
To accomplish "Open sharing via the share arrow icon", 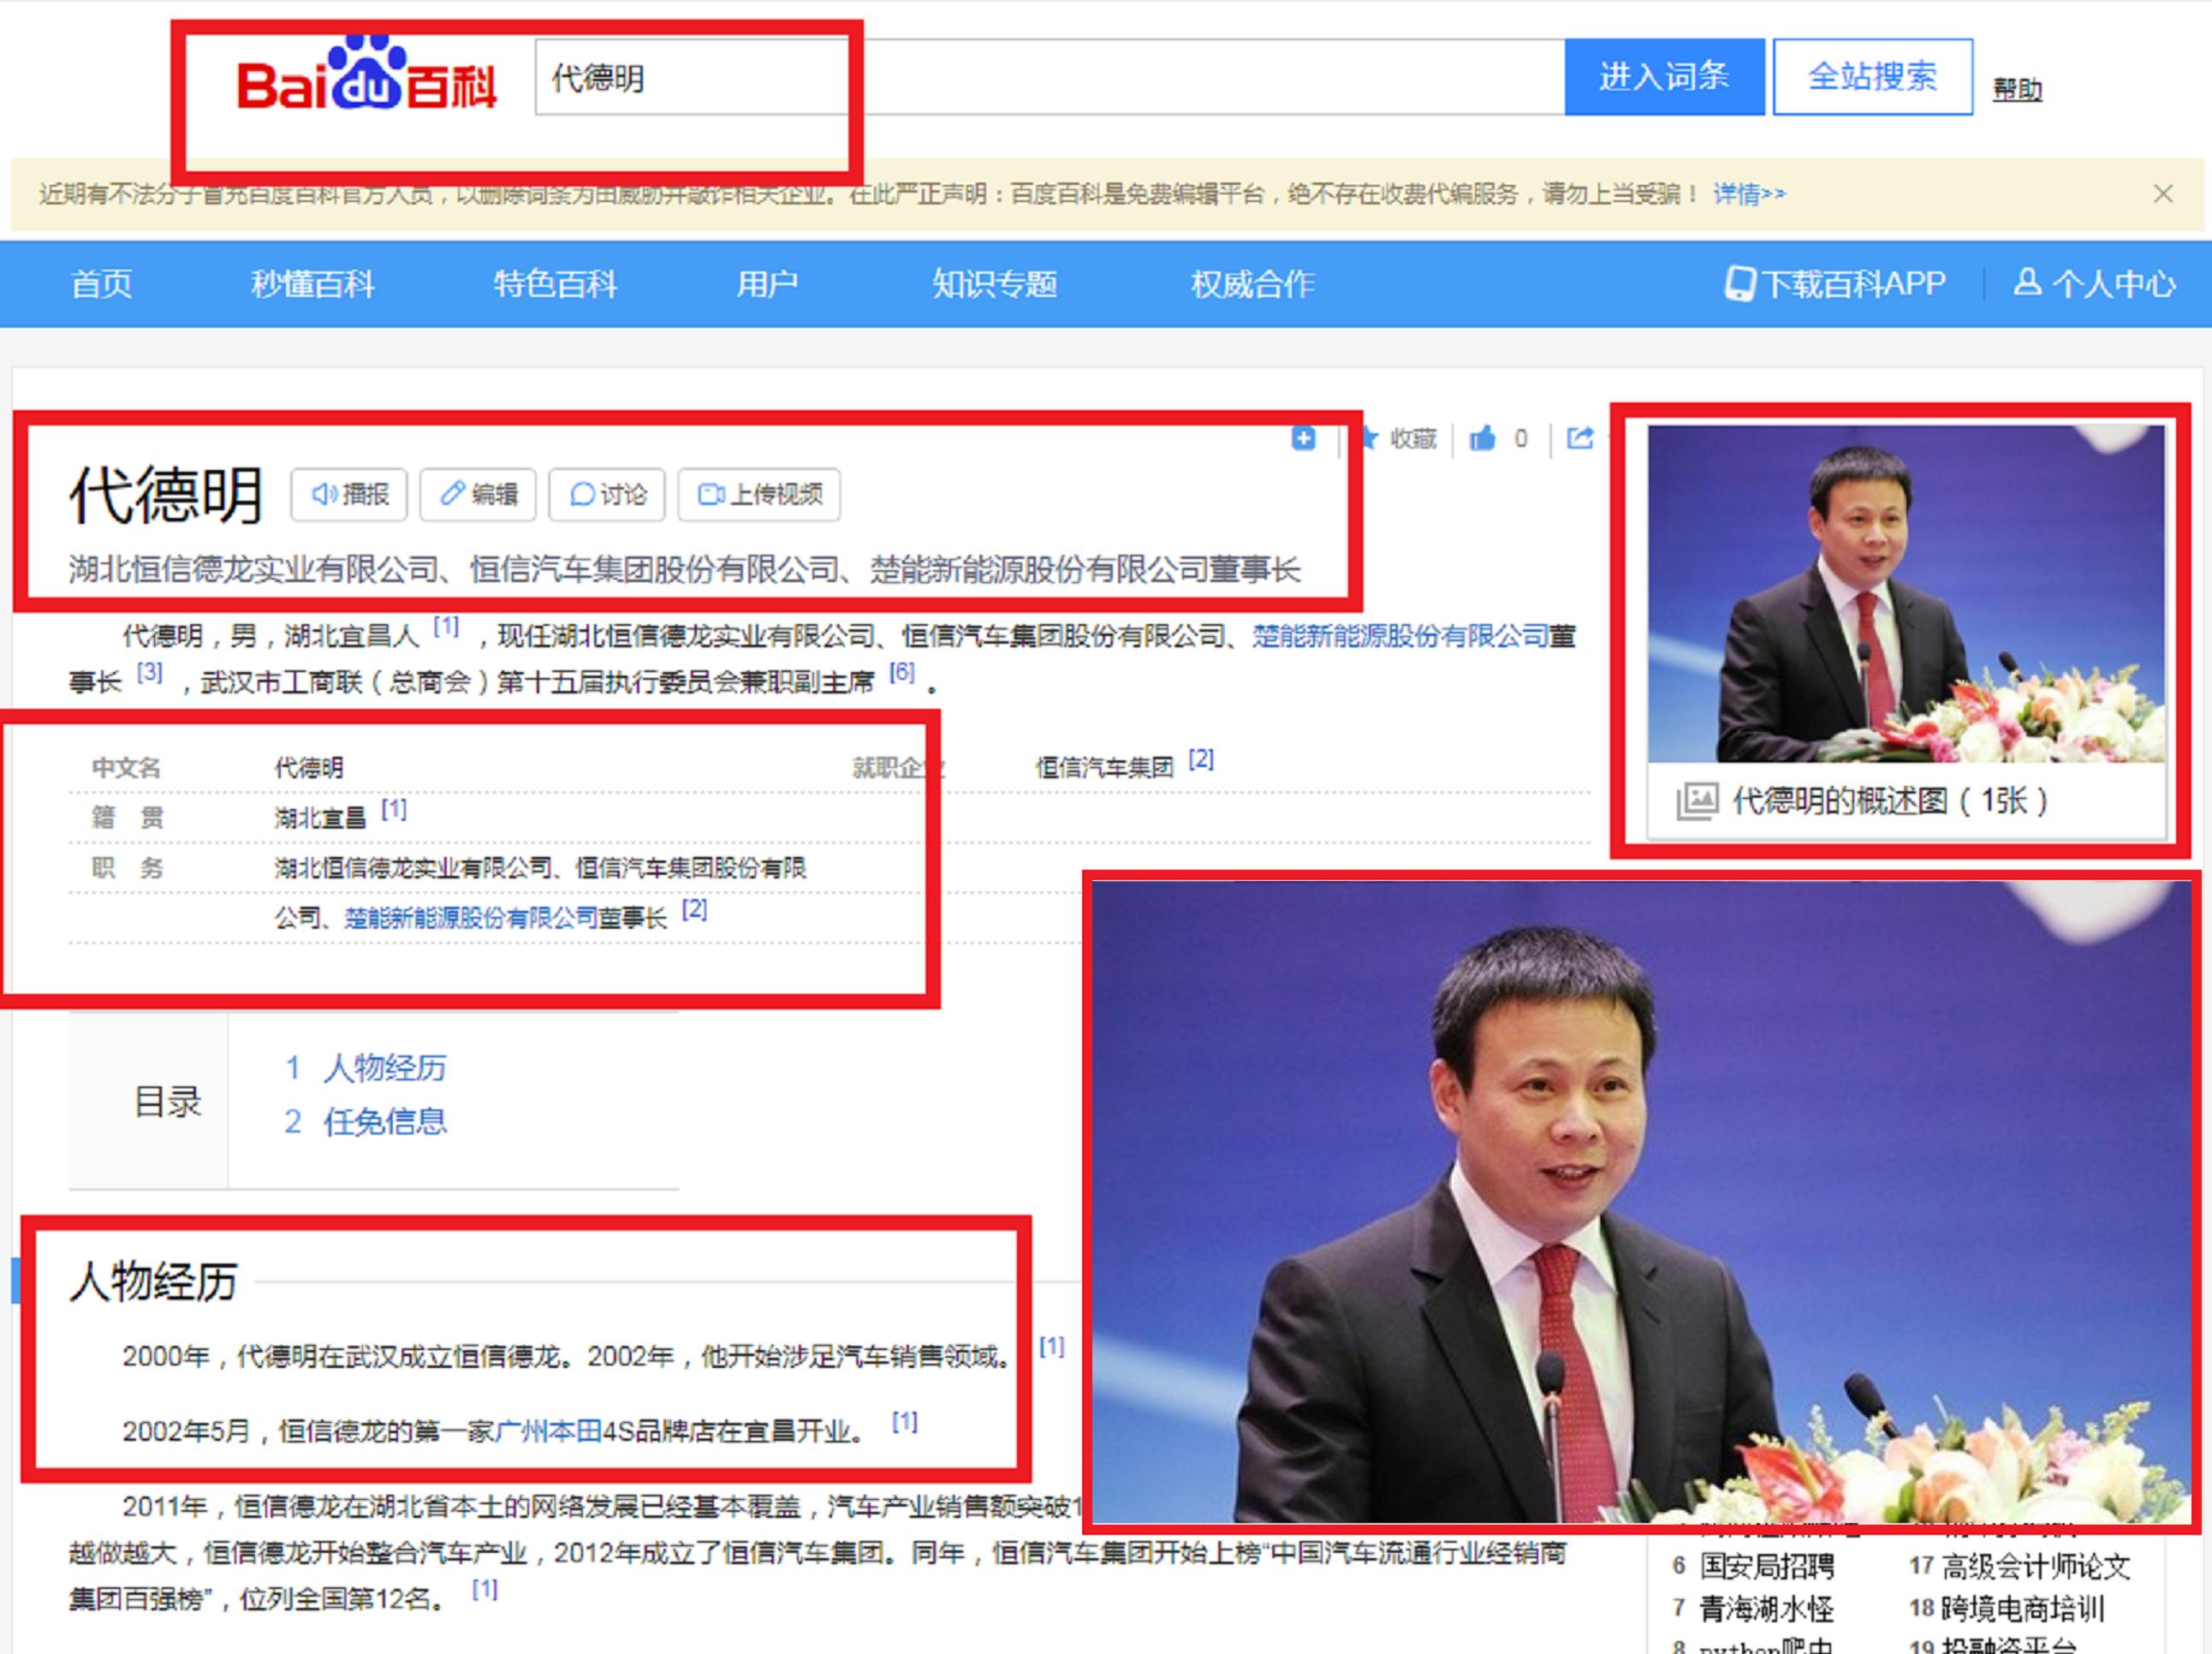I will pyautogui.click(x=1580, y=438).
